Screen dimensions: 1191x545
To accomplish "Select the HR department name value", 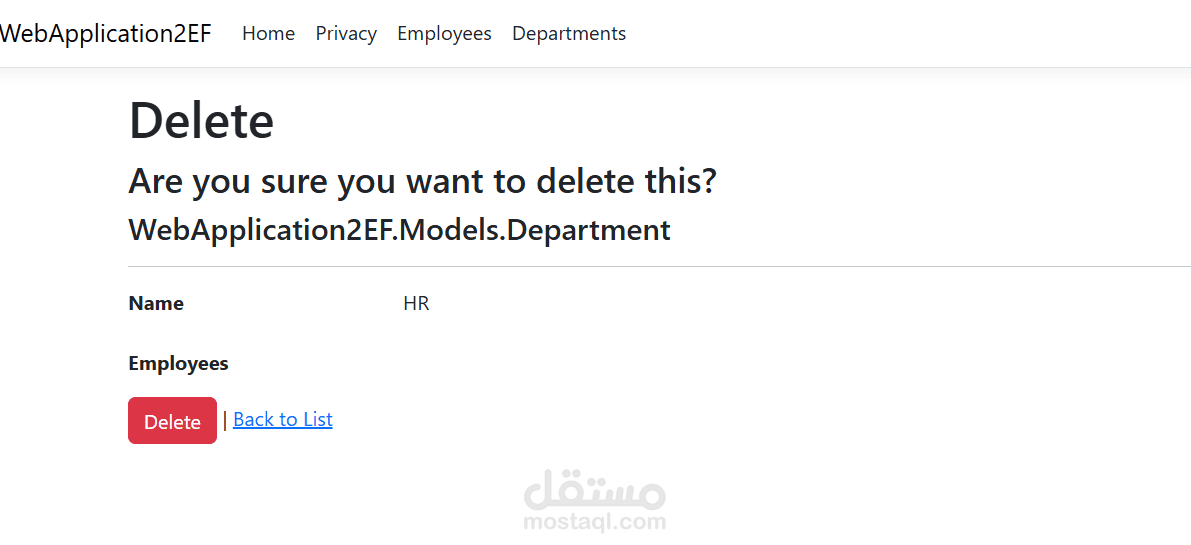I will point(416,304).
